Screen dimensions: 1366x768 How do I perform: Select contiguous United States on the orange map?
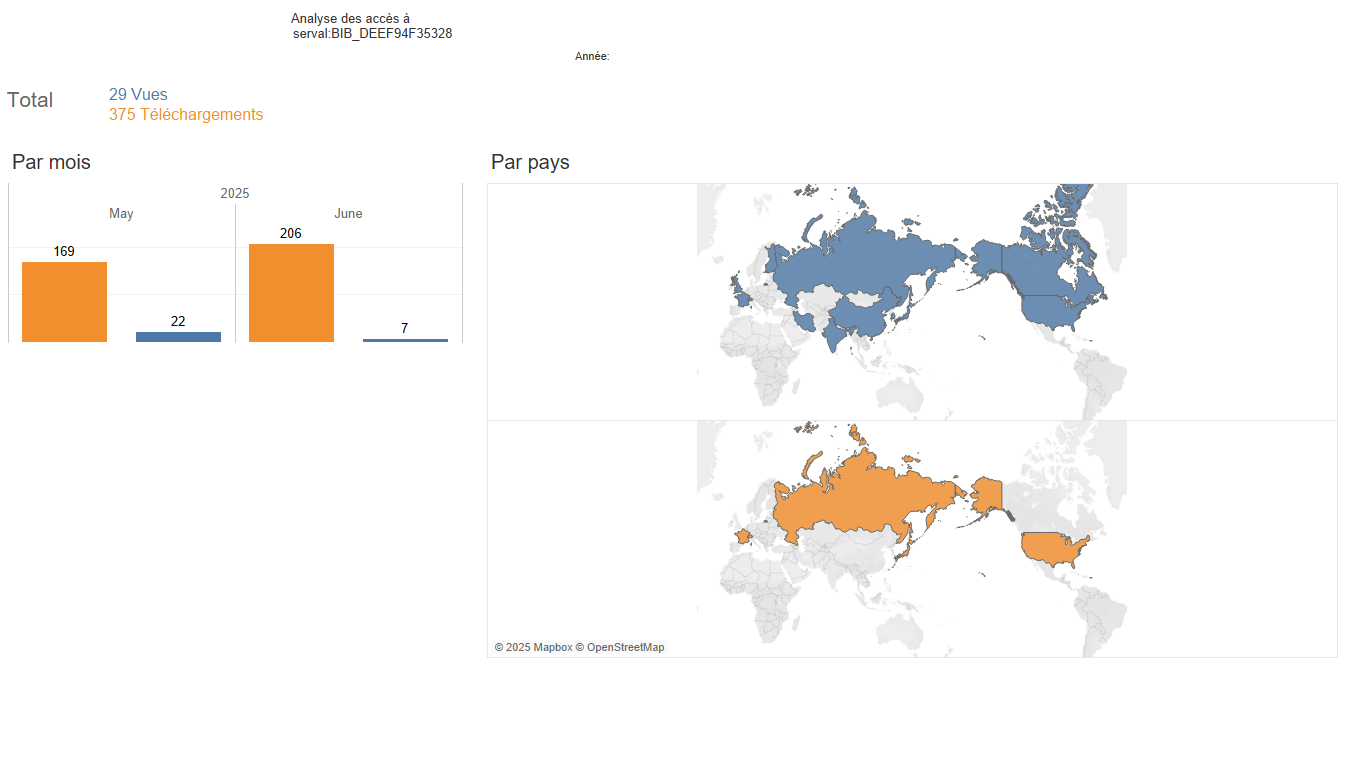[1053, 548]
